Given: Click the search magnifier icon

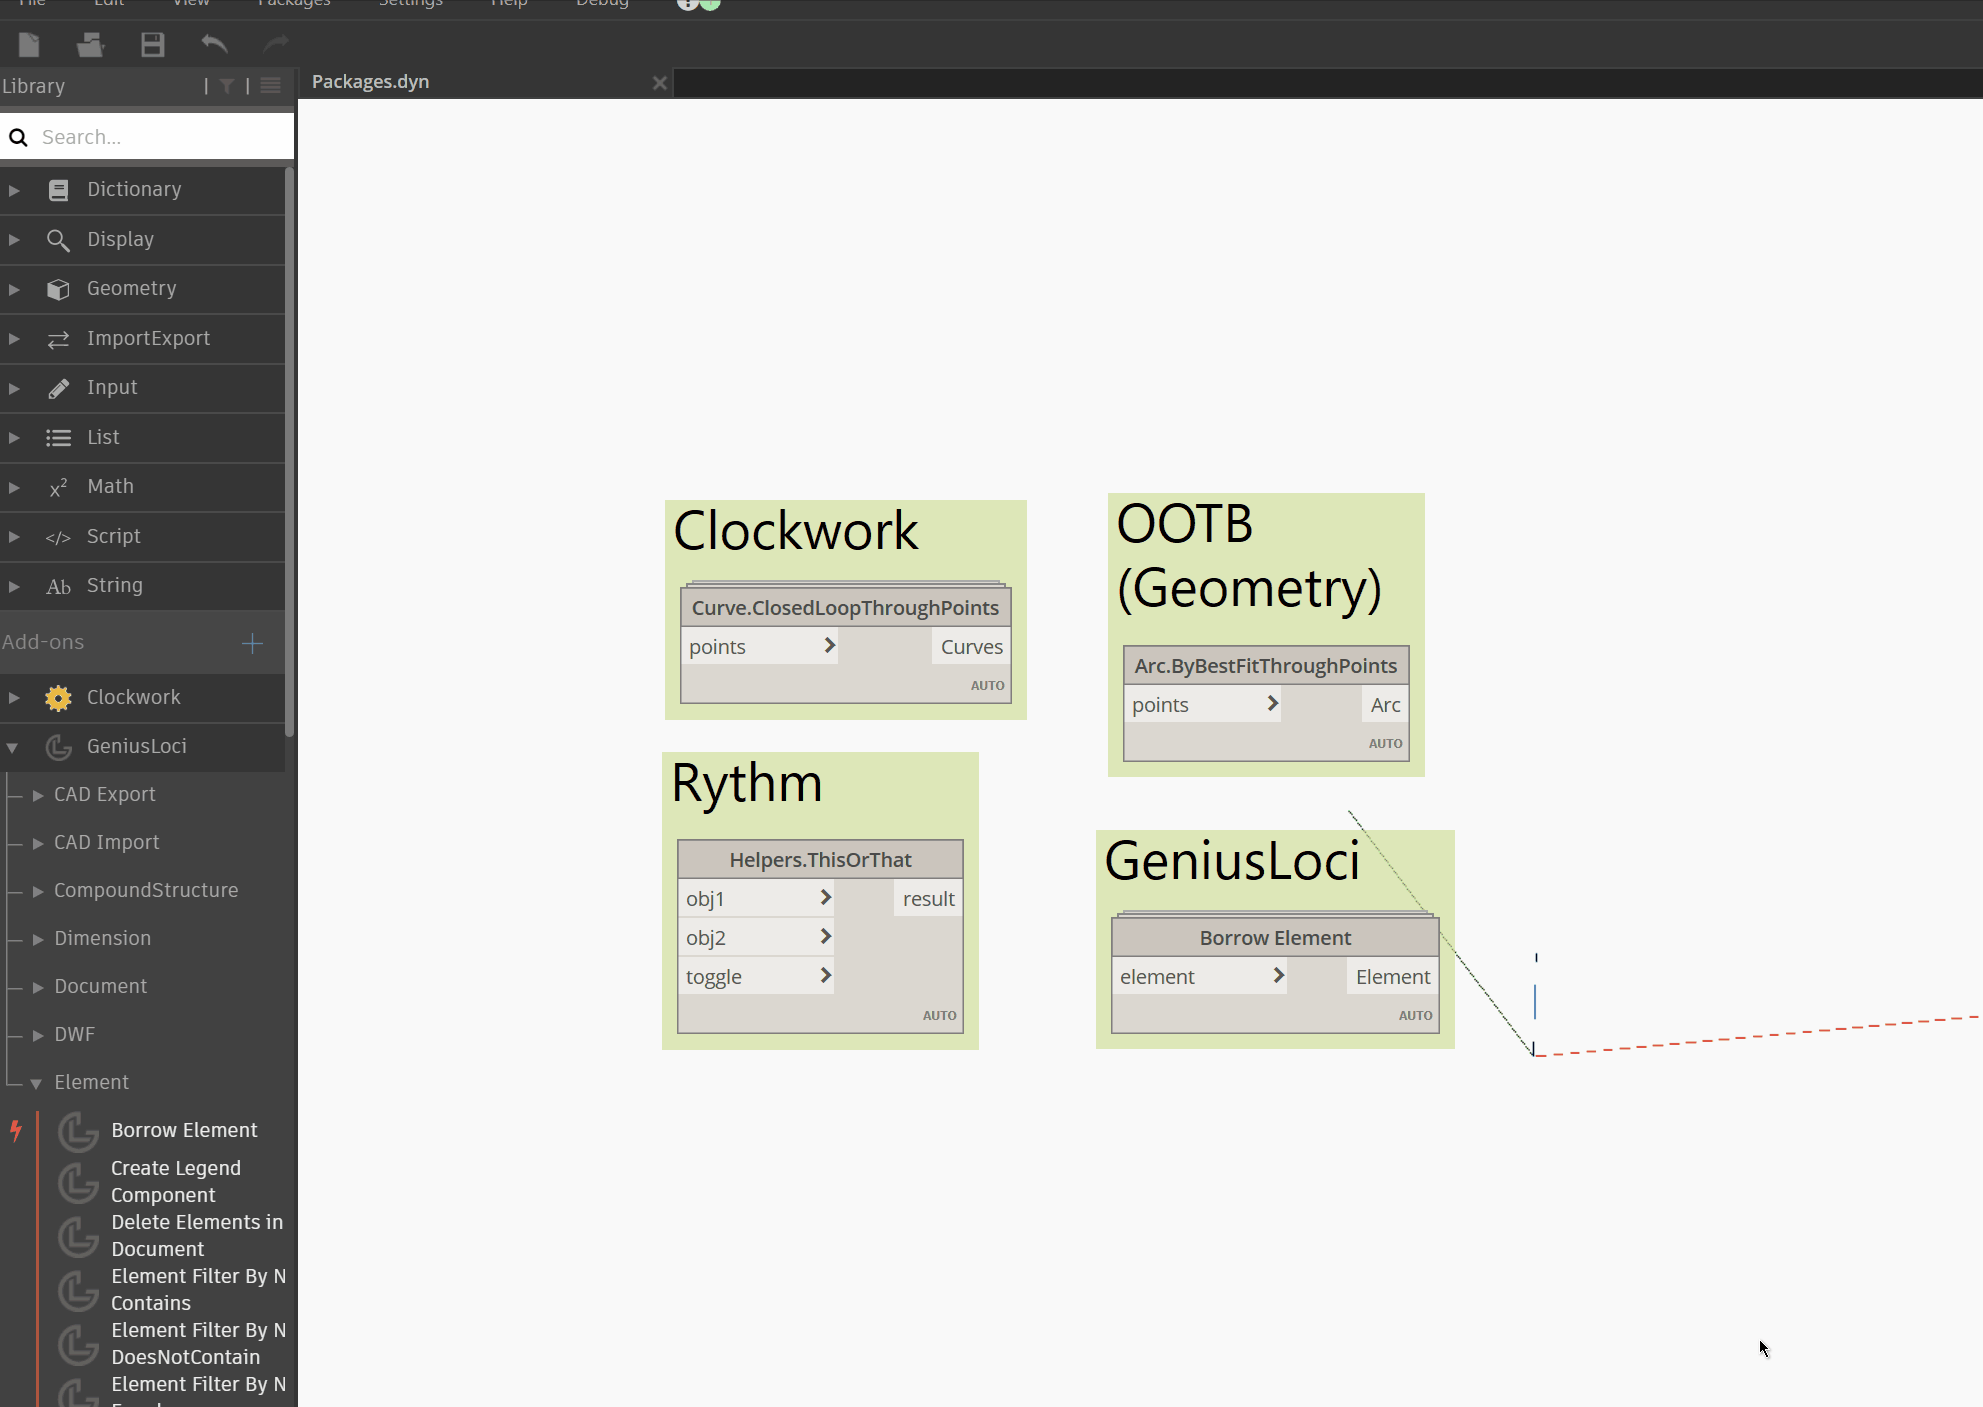Looking at the screenshot, I should click(x=18, y=137).
